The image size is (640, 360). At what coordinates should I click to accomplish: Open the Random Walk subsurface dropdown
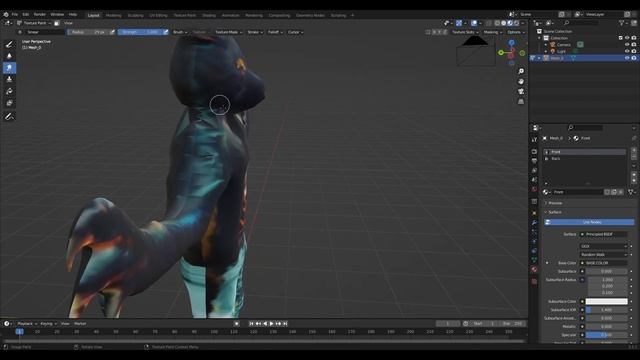(x=604, y=255)
